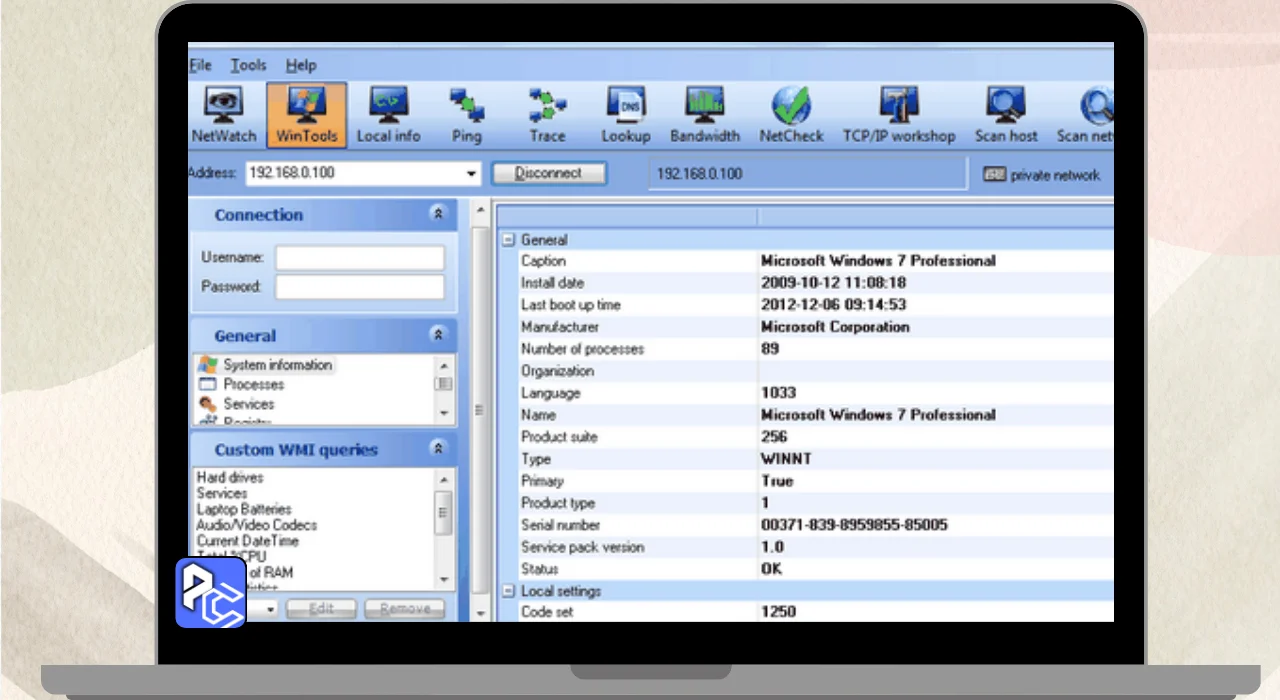Focus the Username input field
This screenshot has width=1280, height=700.
pyautogui.click(x=360, y=258)
